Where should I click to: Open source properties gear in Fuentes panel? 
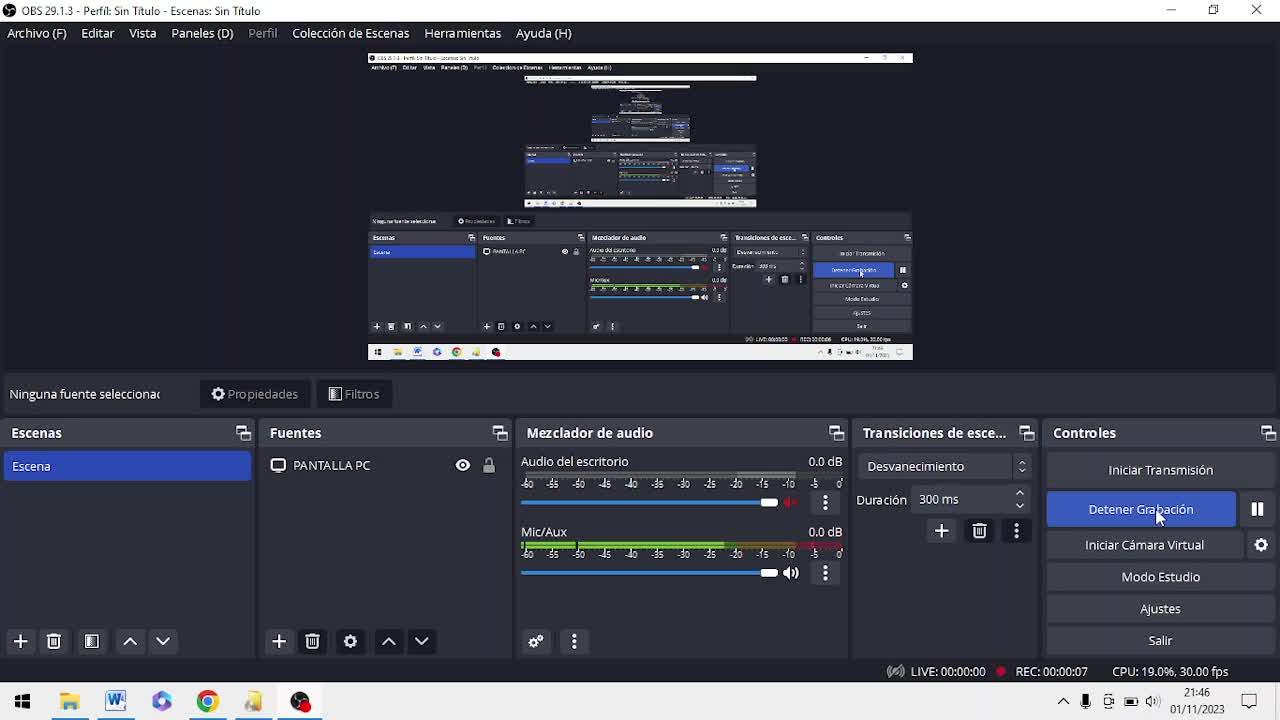pyautogui.click(x=350, y=641)
